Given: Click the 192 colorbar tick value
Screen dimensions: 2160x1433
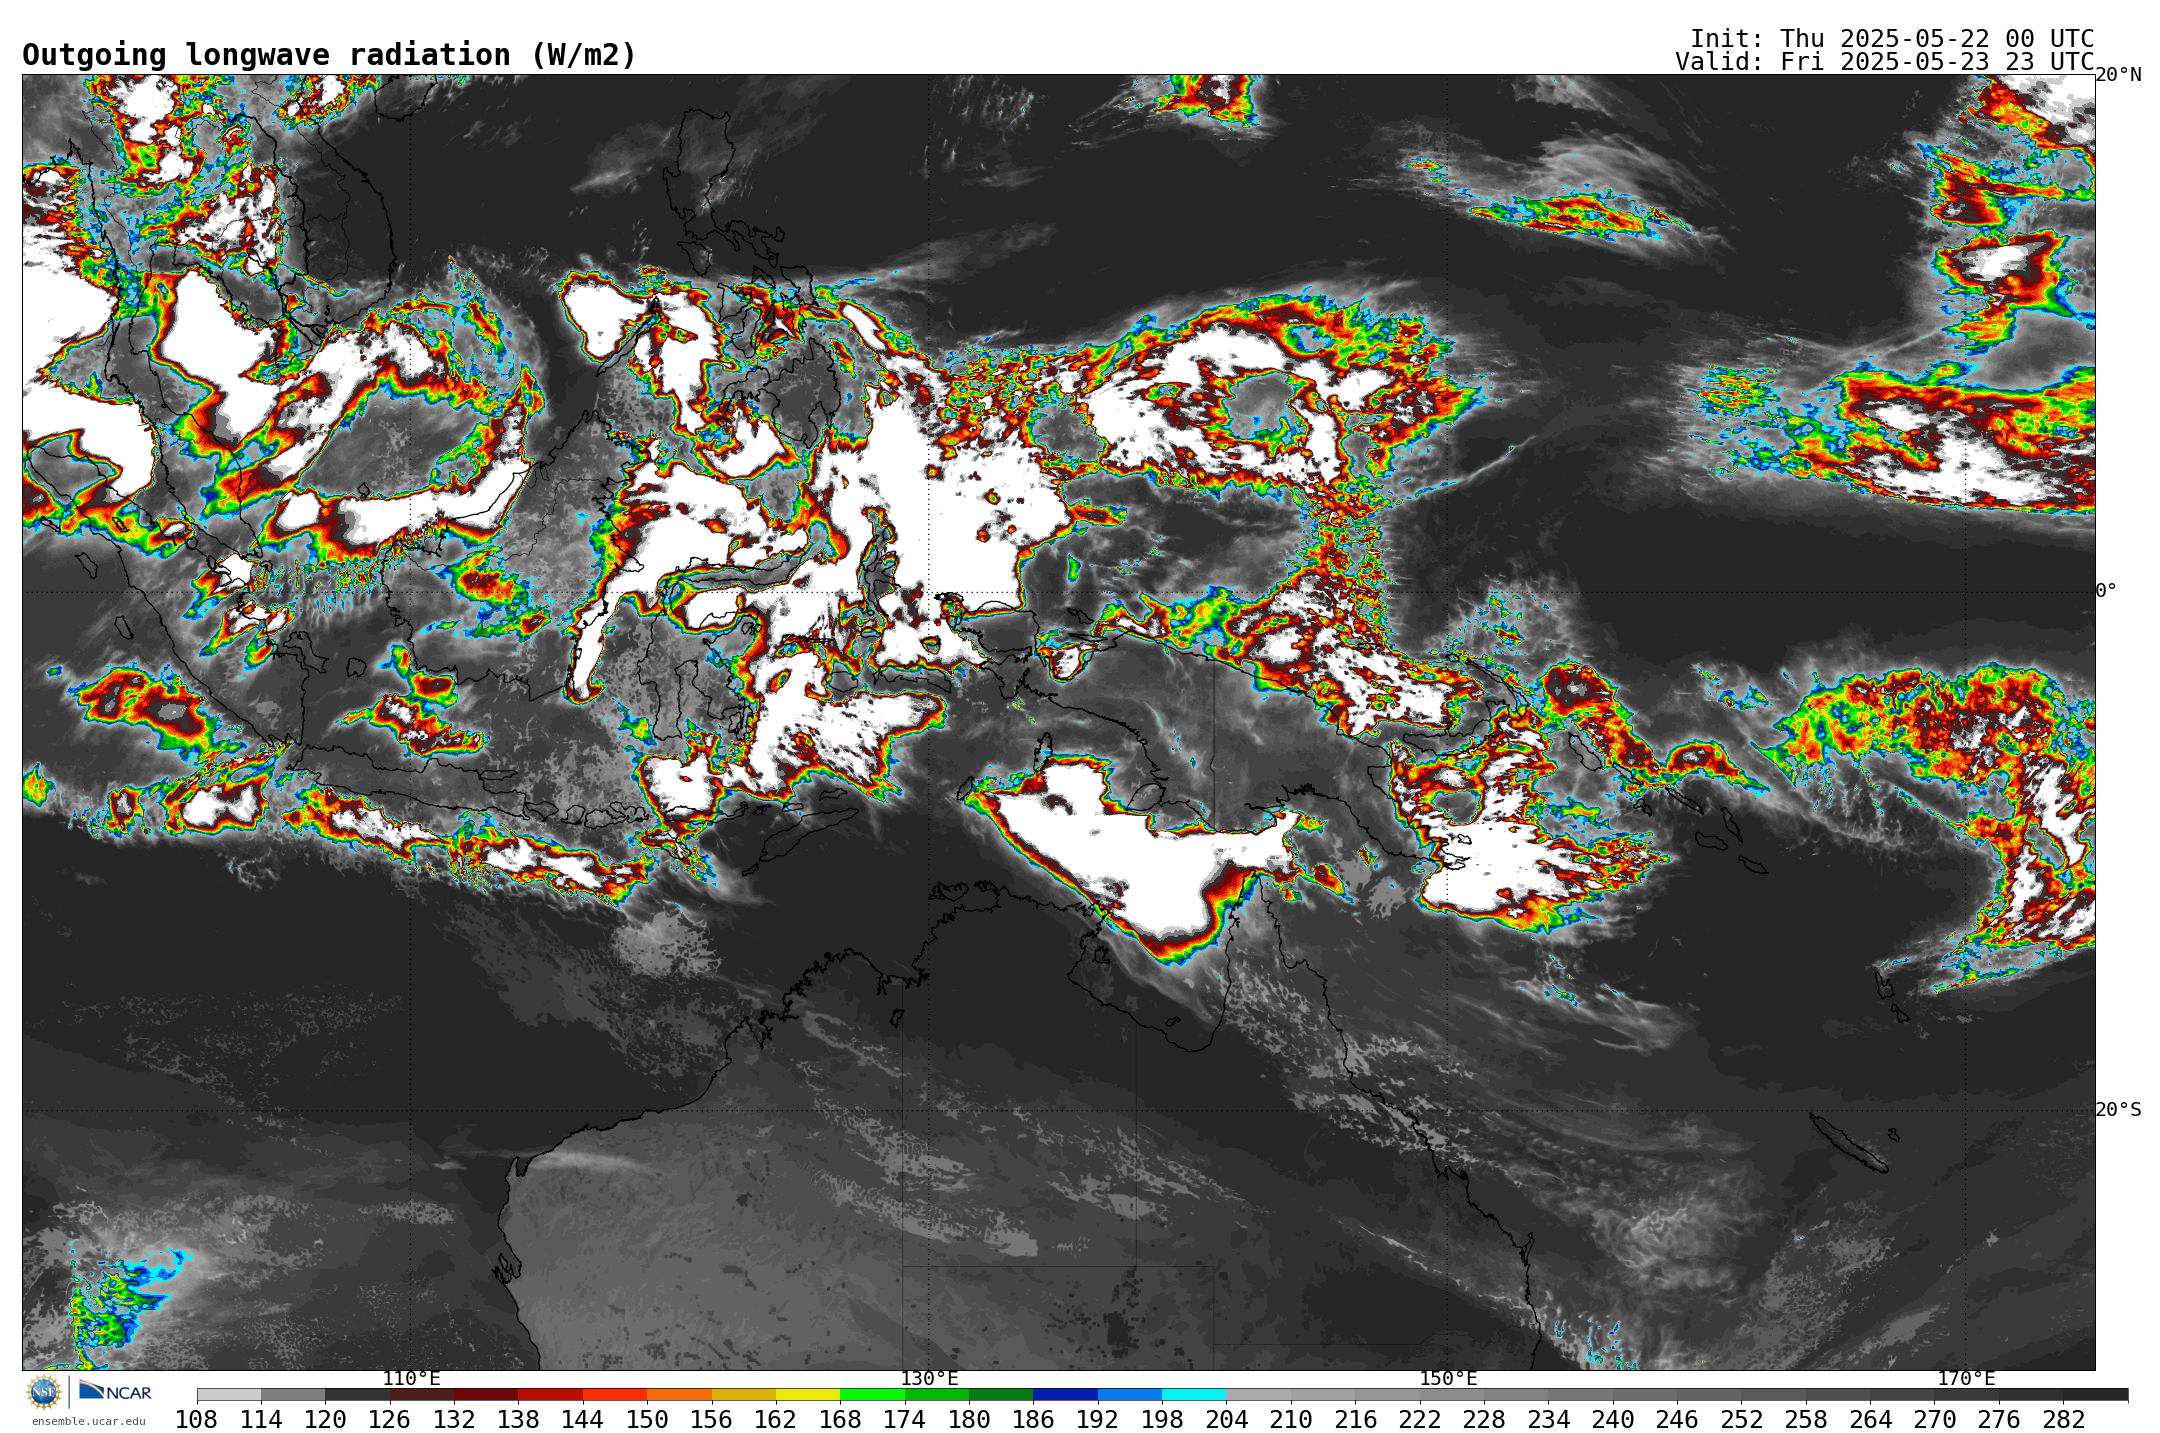Looking at the screenshot, I should coord(1098,1420).
